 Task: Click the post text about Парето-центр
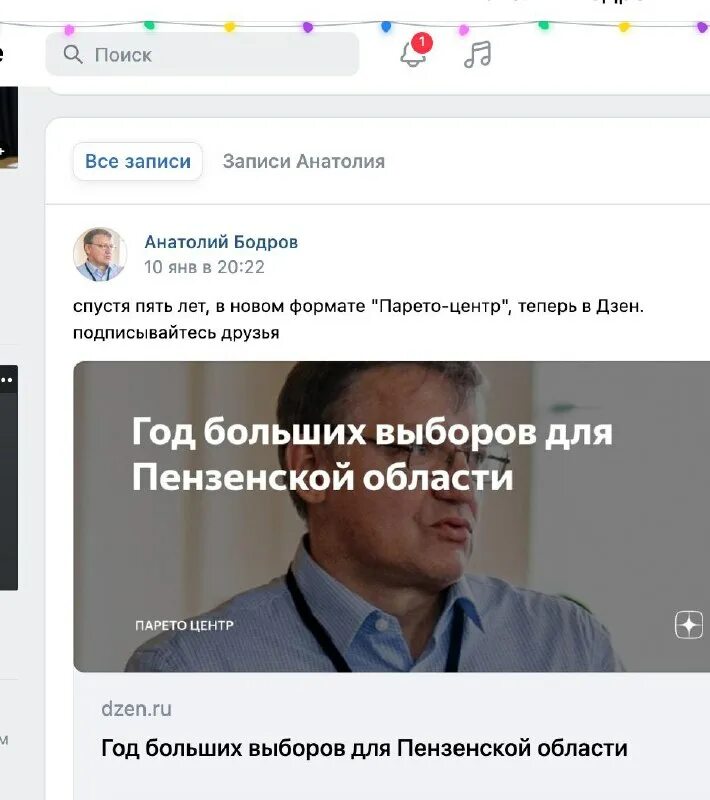[x=358, y=319]
